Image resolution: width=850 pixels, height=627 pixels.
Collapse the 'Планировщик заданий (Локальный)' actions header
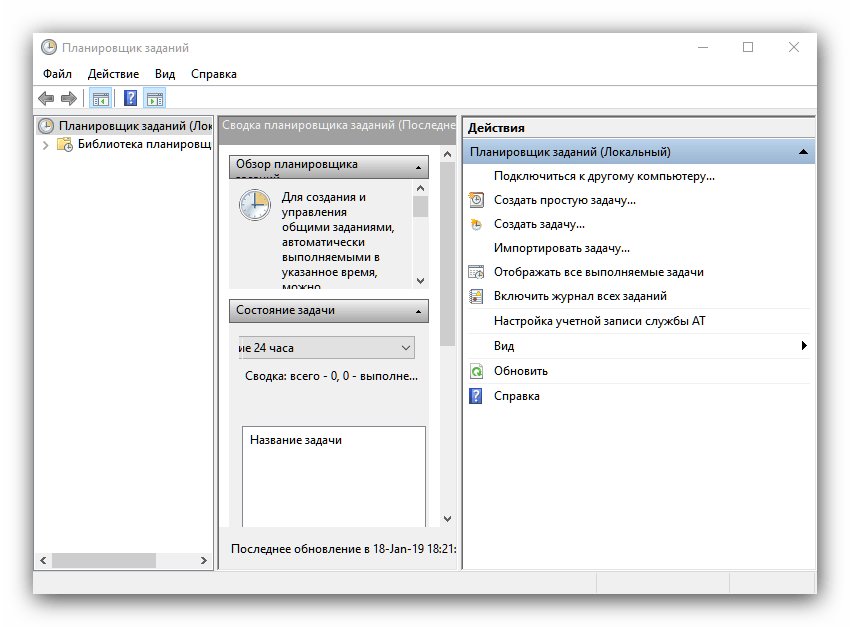[x=803, y=152]
